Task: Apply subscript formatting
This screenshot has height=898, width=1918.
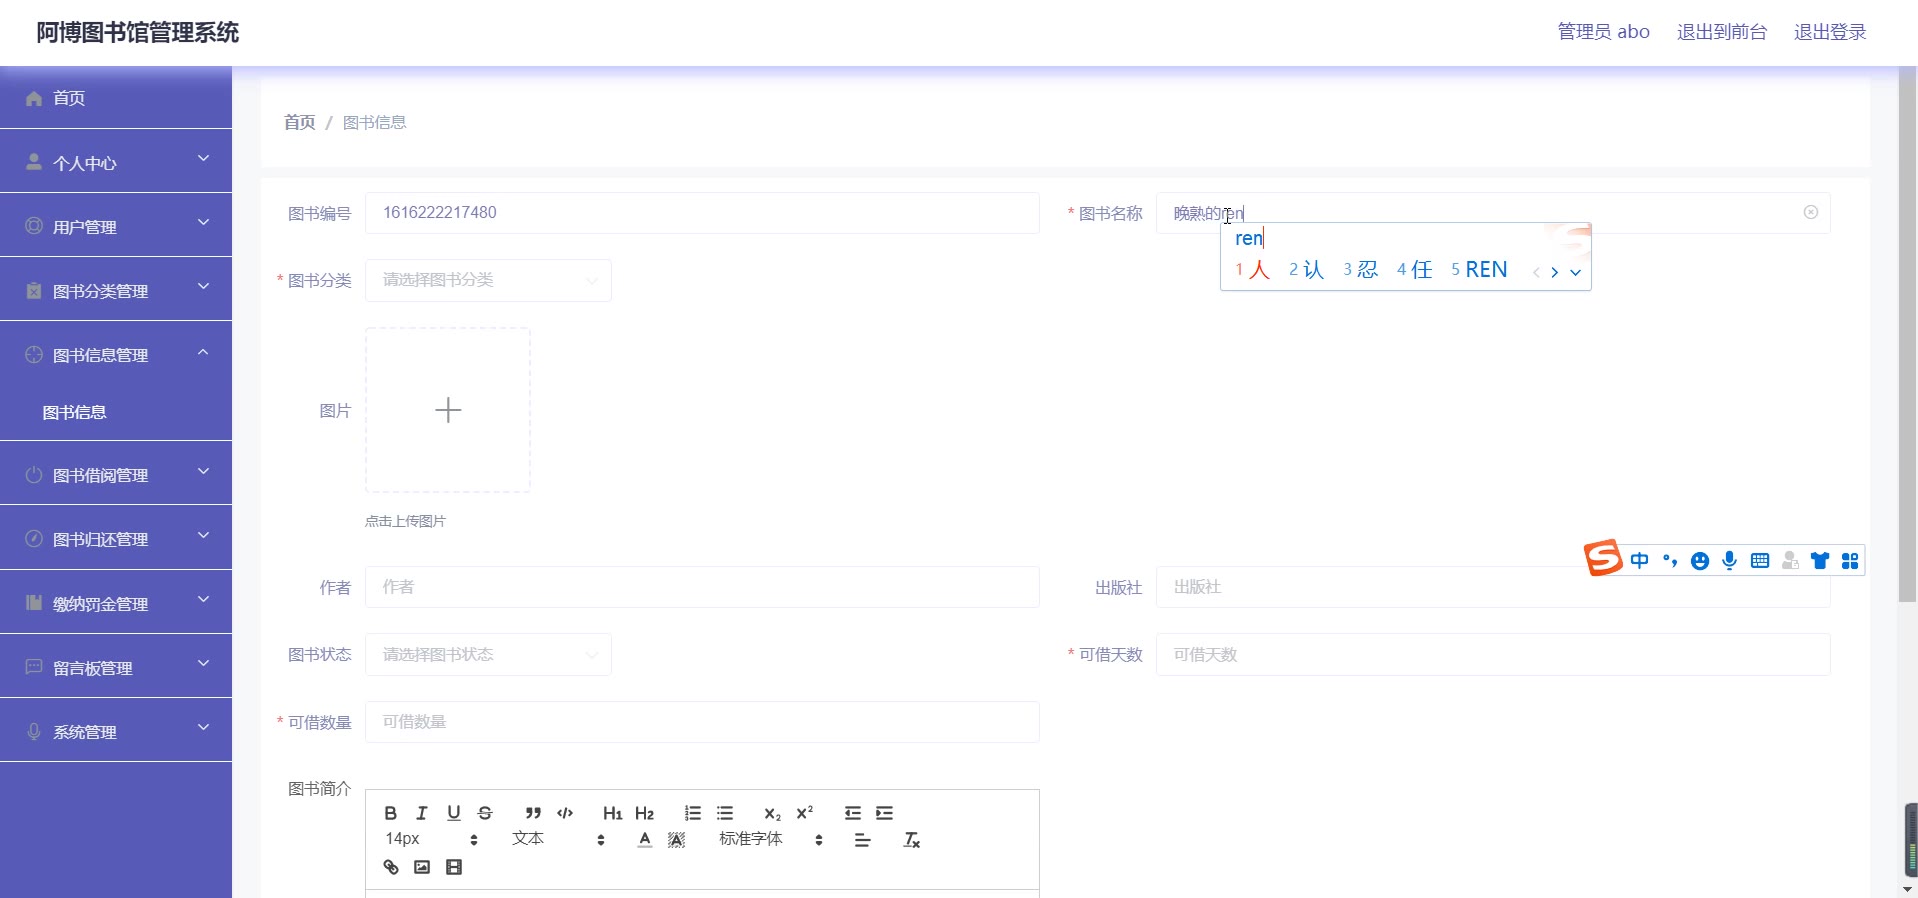Action: tap(772, 813)
